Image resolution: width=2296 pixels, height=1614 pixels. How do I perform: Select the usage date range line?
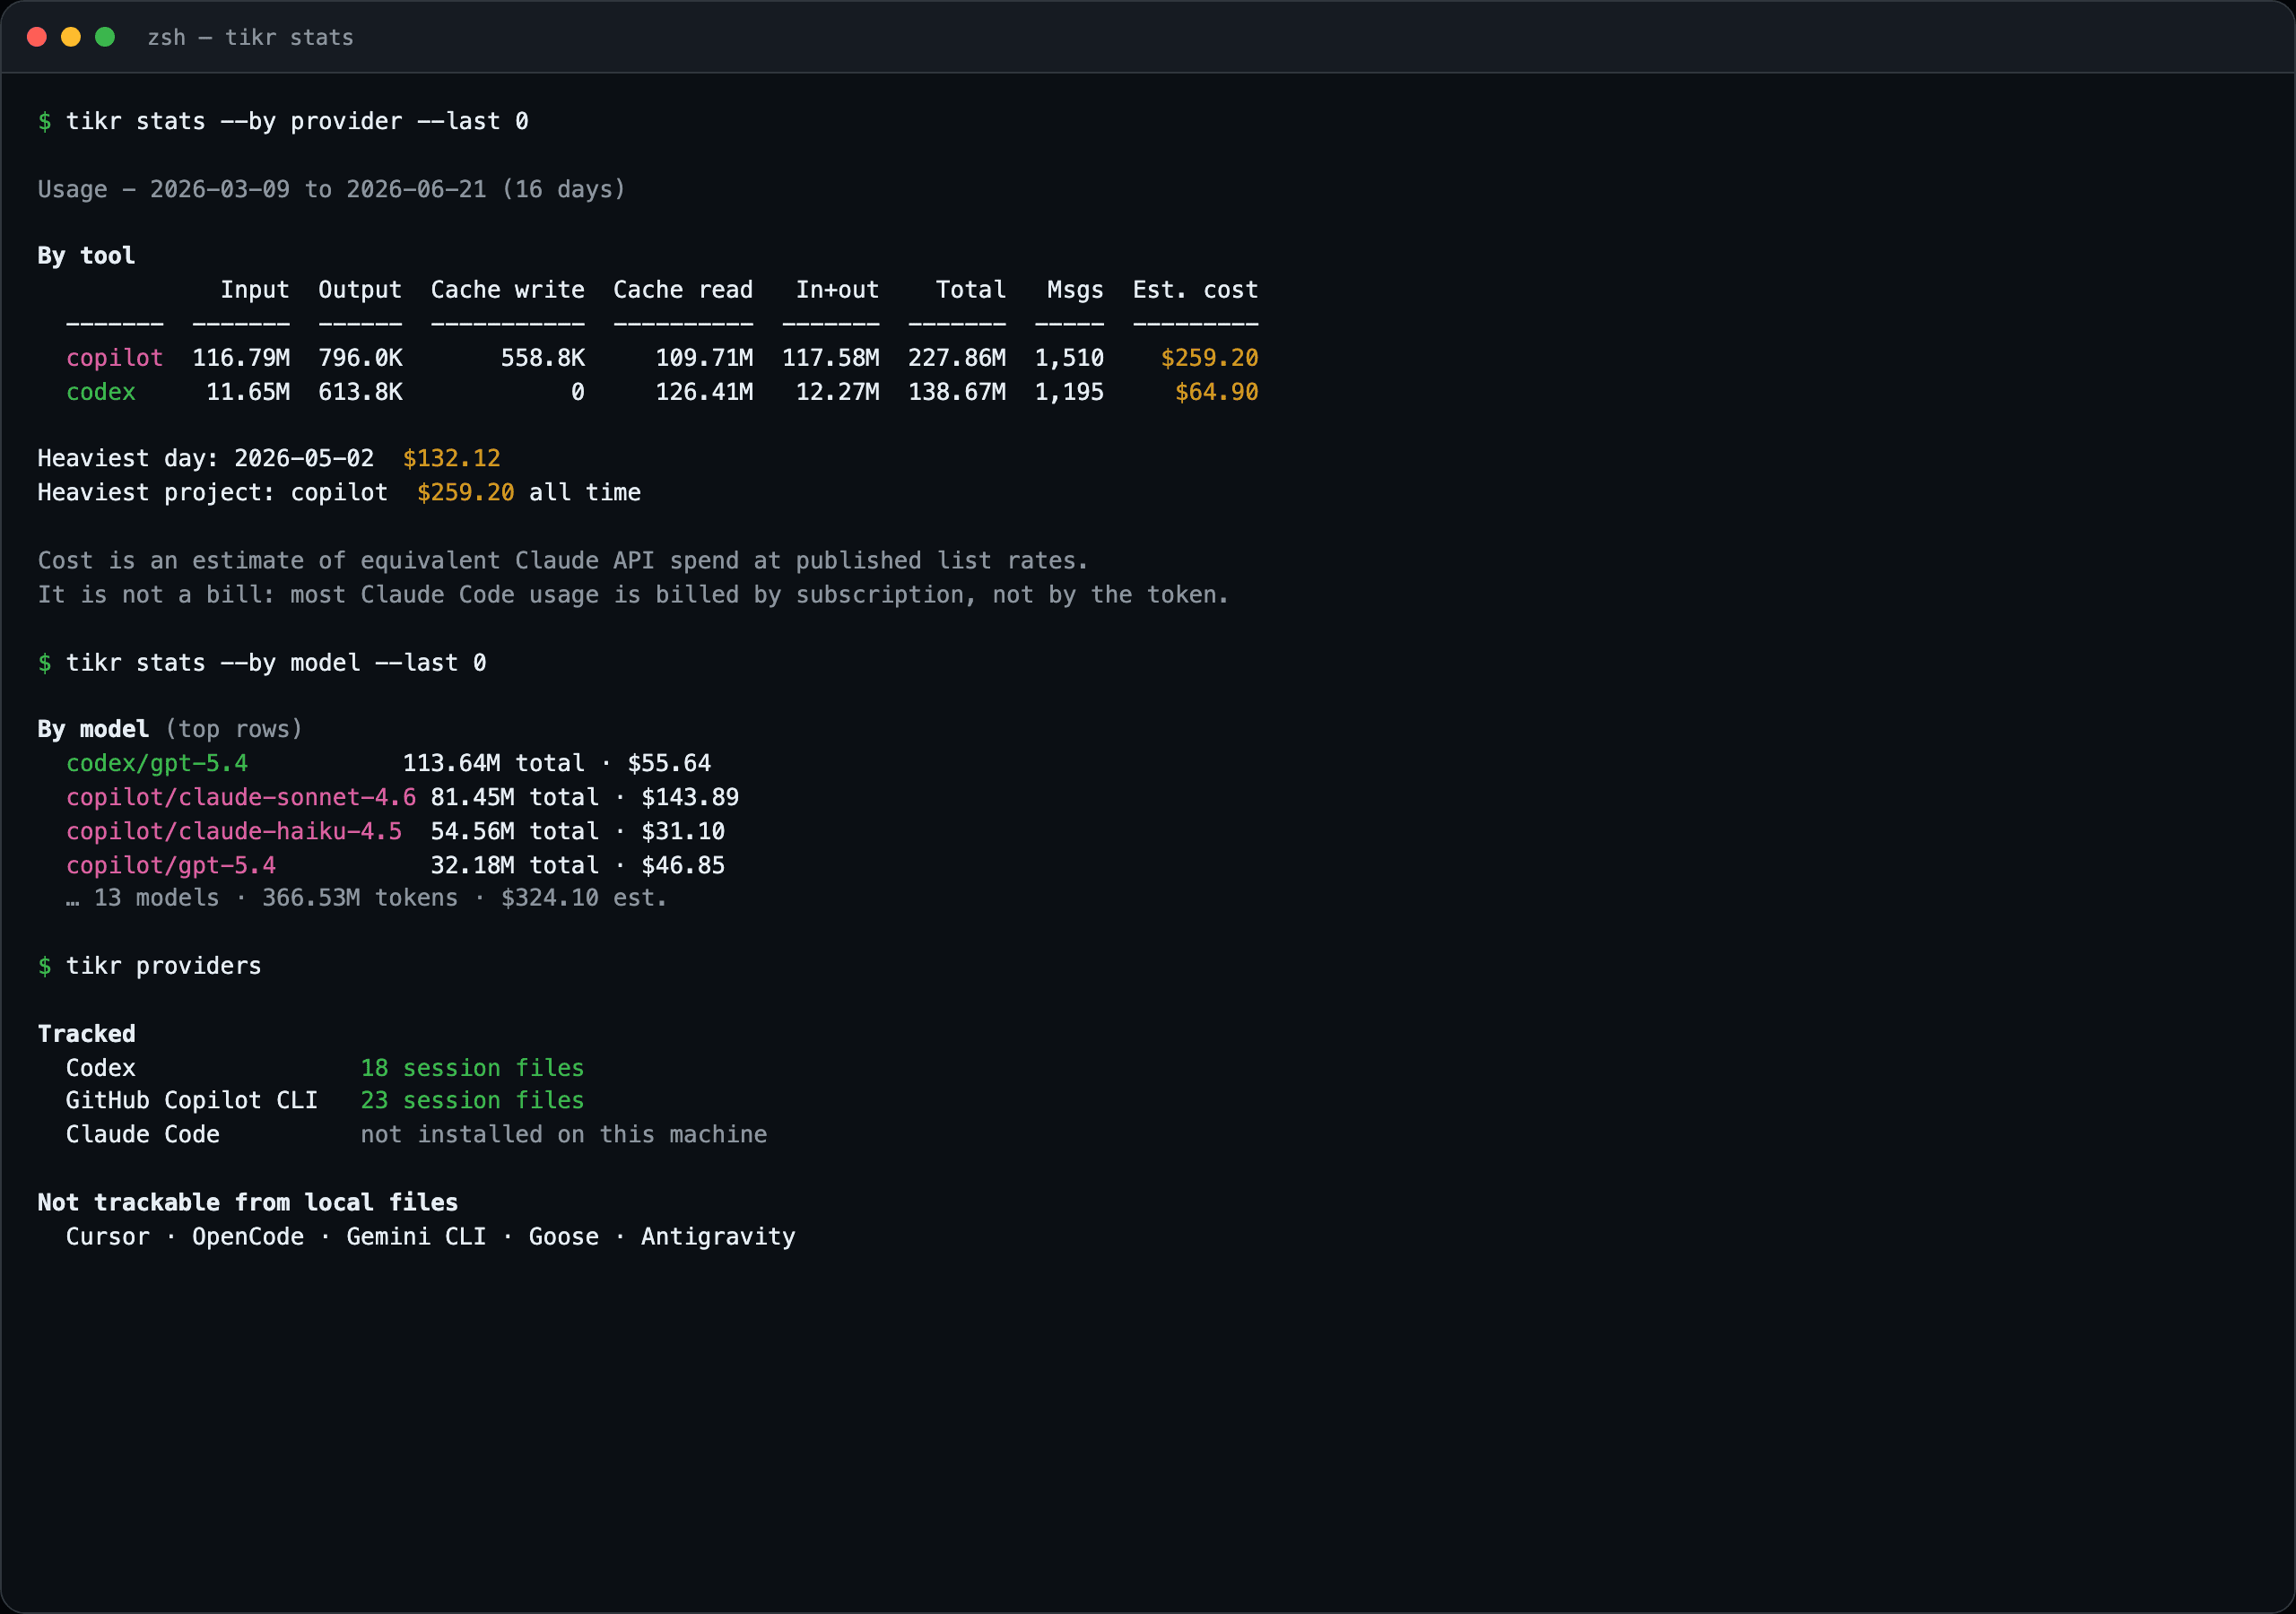(331, 189)
